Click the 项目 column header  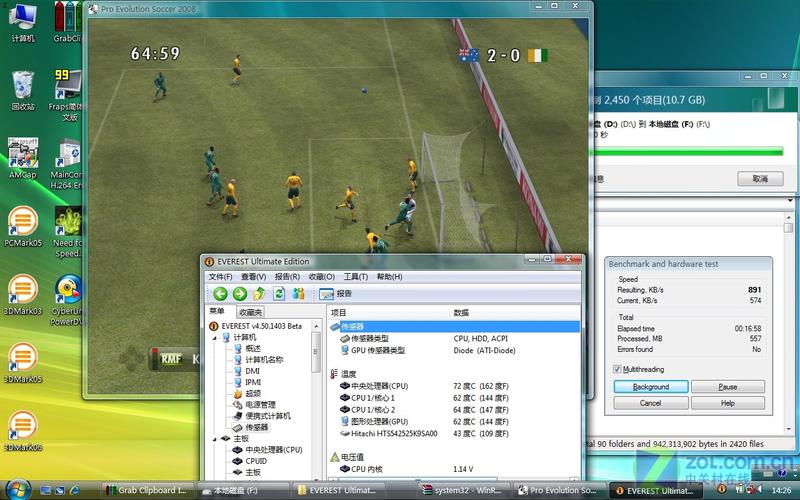[x=338, y=313]
